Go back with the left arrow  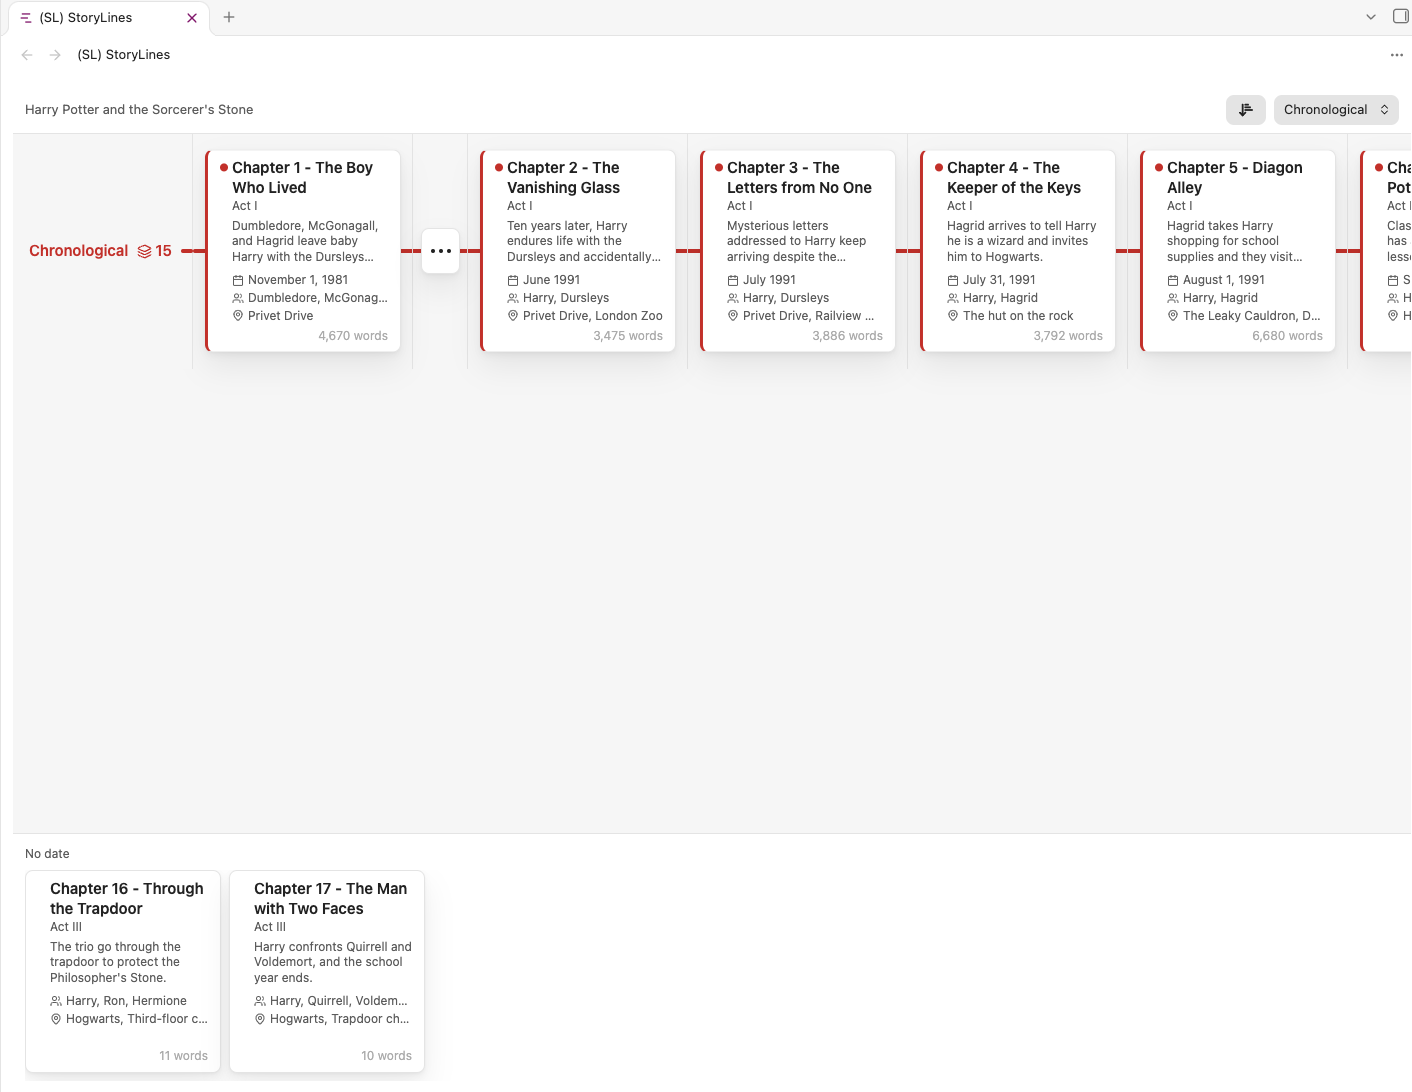[27, 55]
